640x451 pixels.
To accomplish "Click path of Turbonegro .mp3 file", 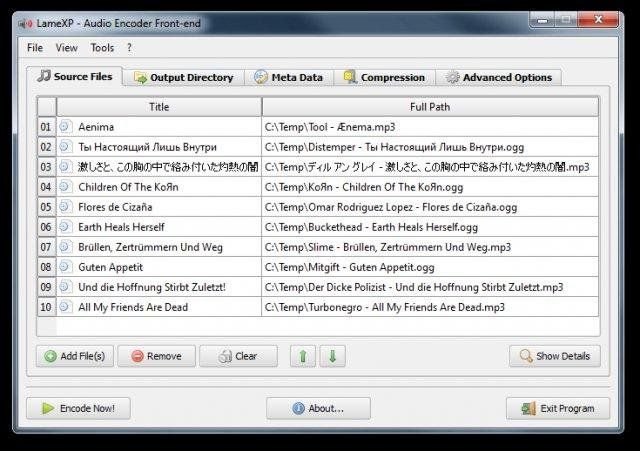I will (x=430, y=307).
